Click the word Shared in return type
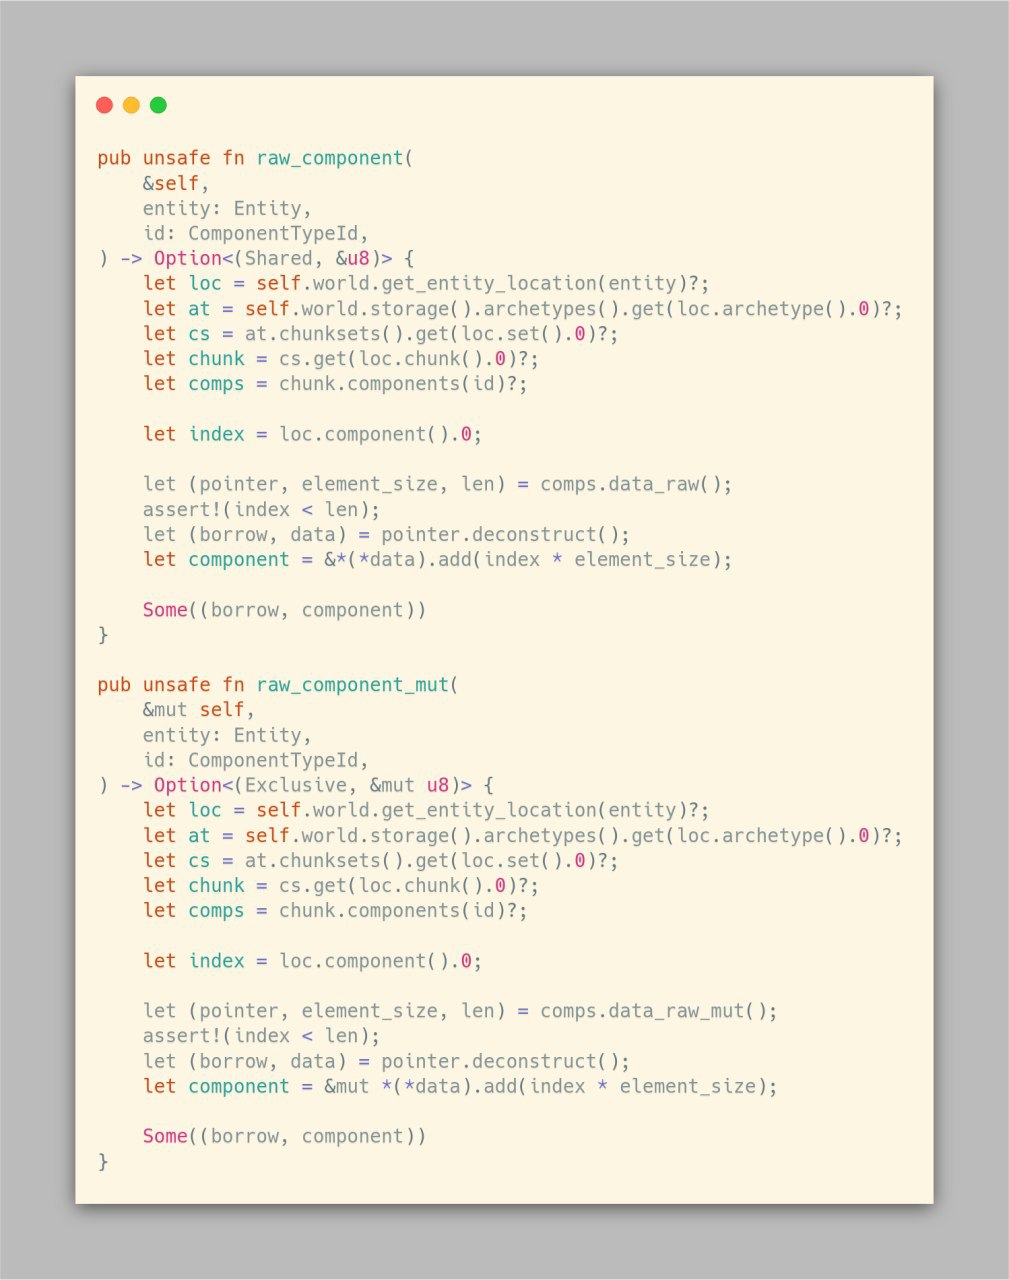This screenshot has height=1280, width=1009. click(x=278, y=259)
